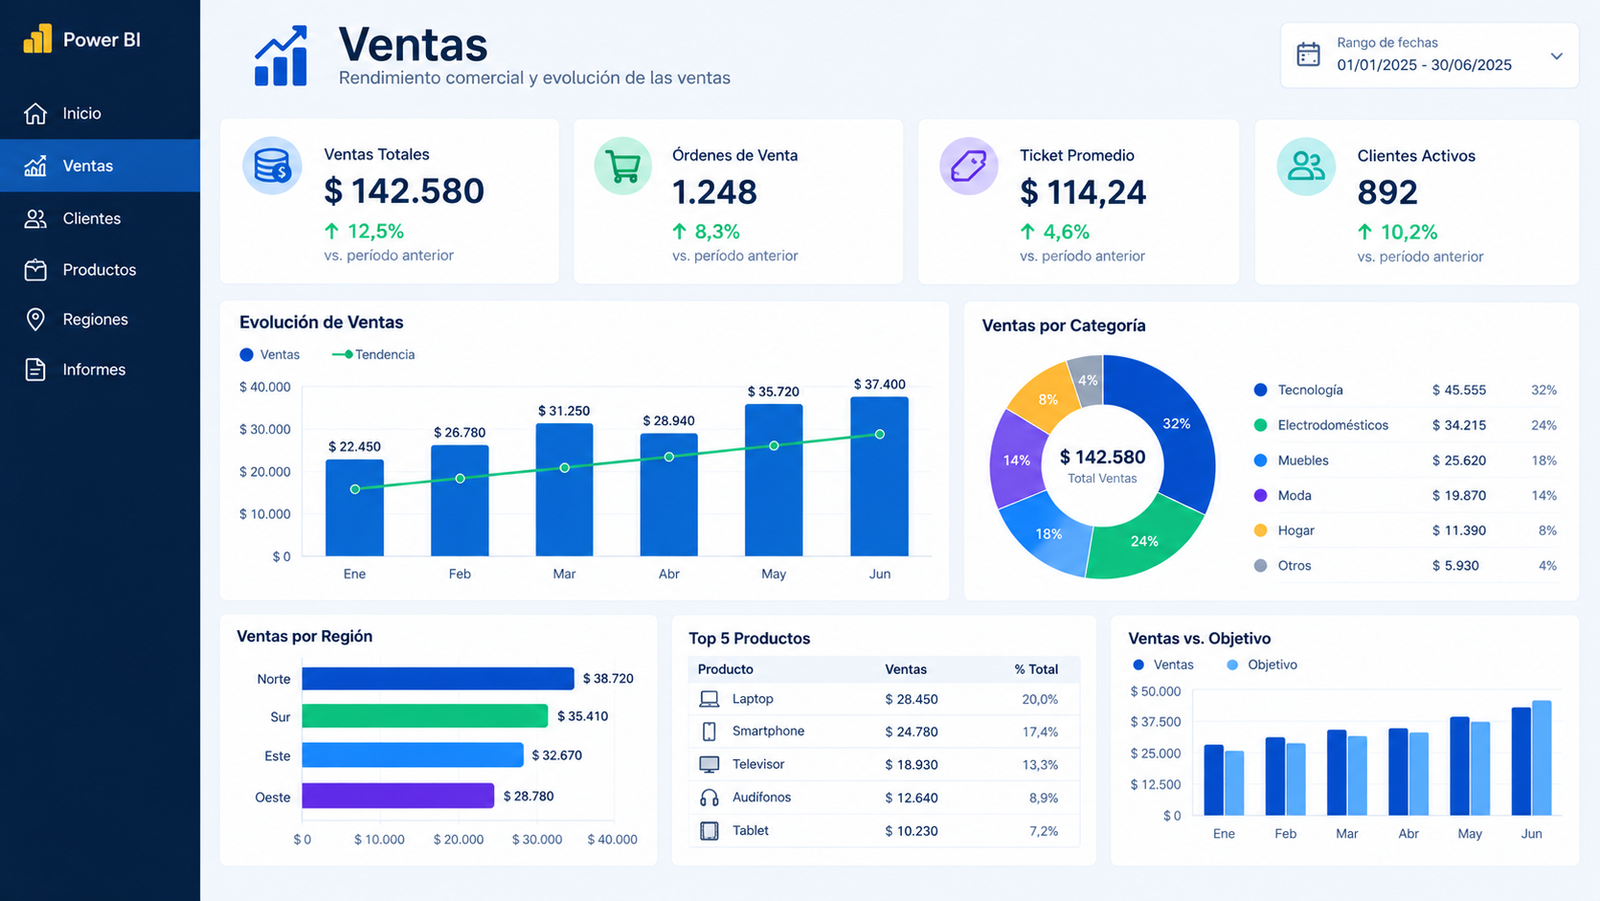Select the Oeste region bar

coord(398,795)
